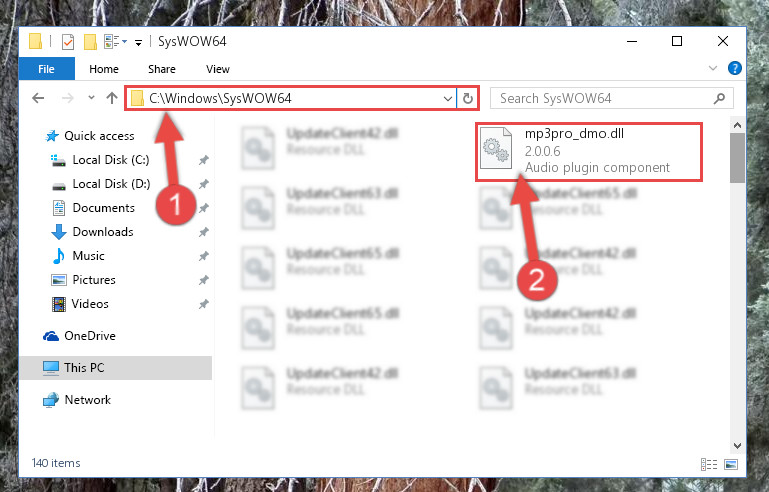The image size is (769, 492).
Task: Go up one folder level
Action: [x=112, y=98]
